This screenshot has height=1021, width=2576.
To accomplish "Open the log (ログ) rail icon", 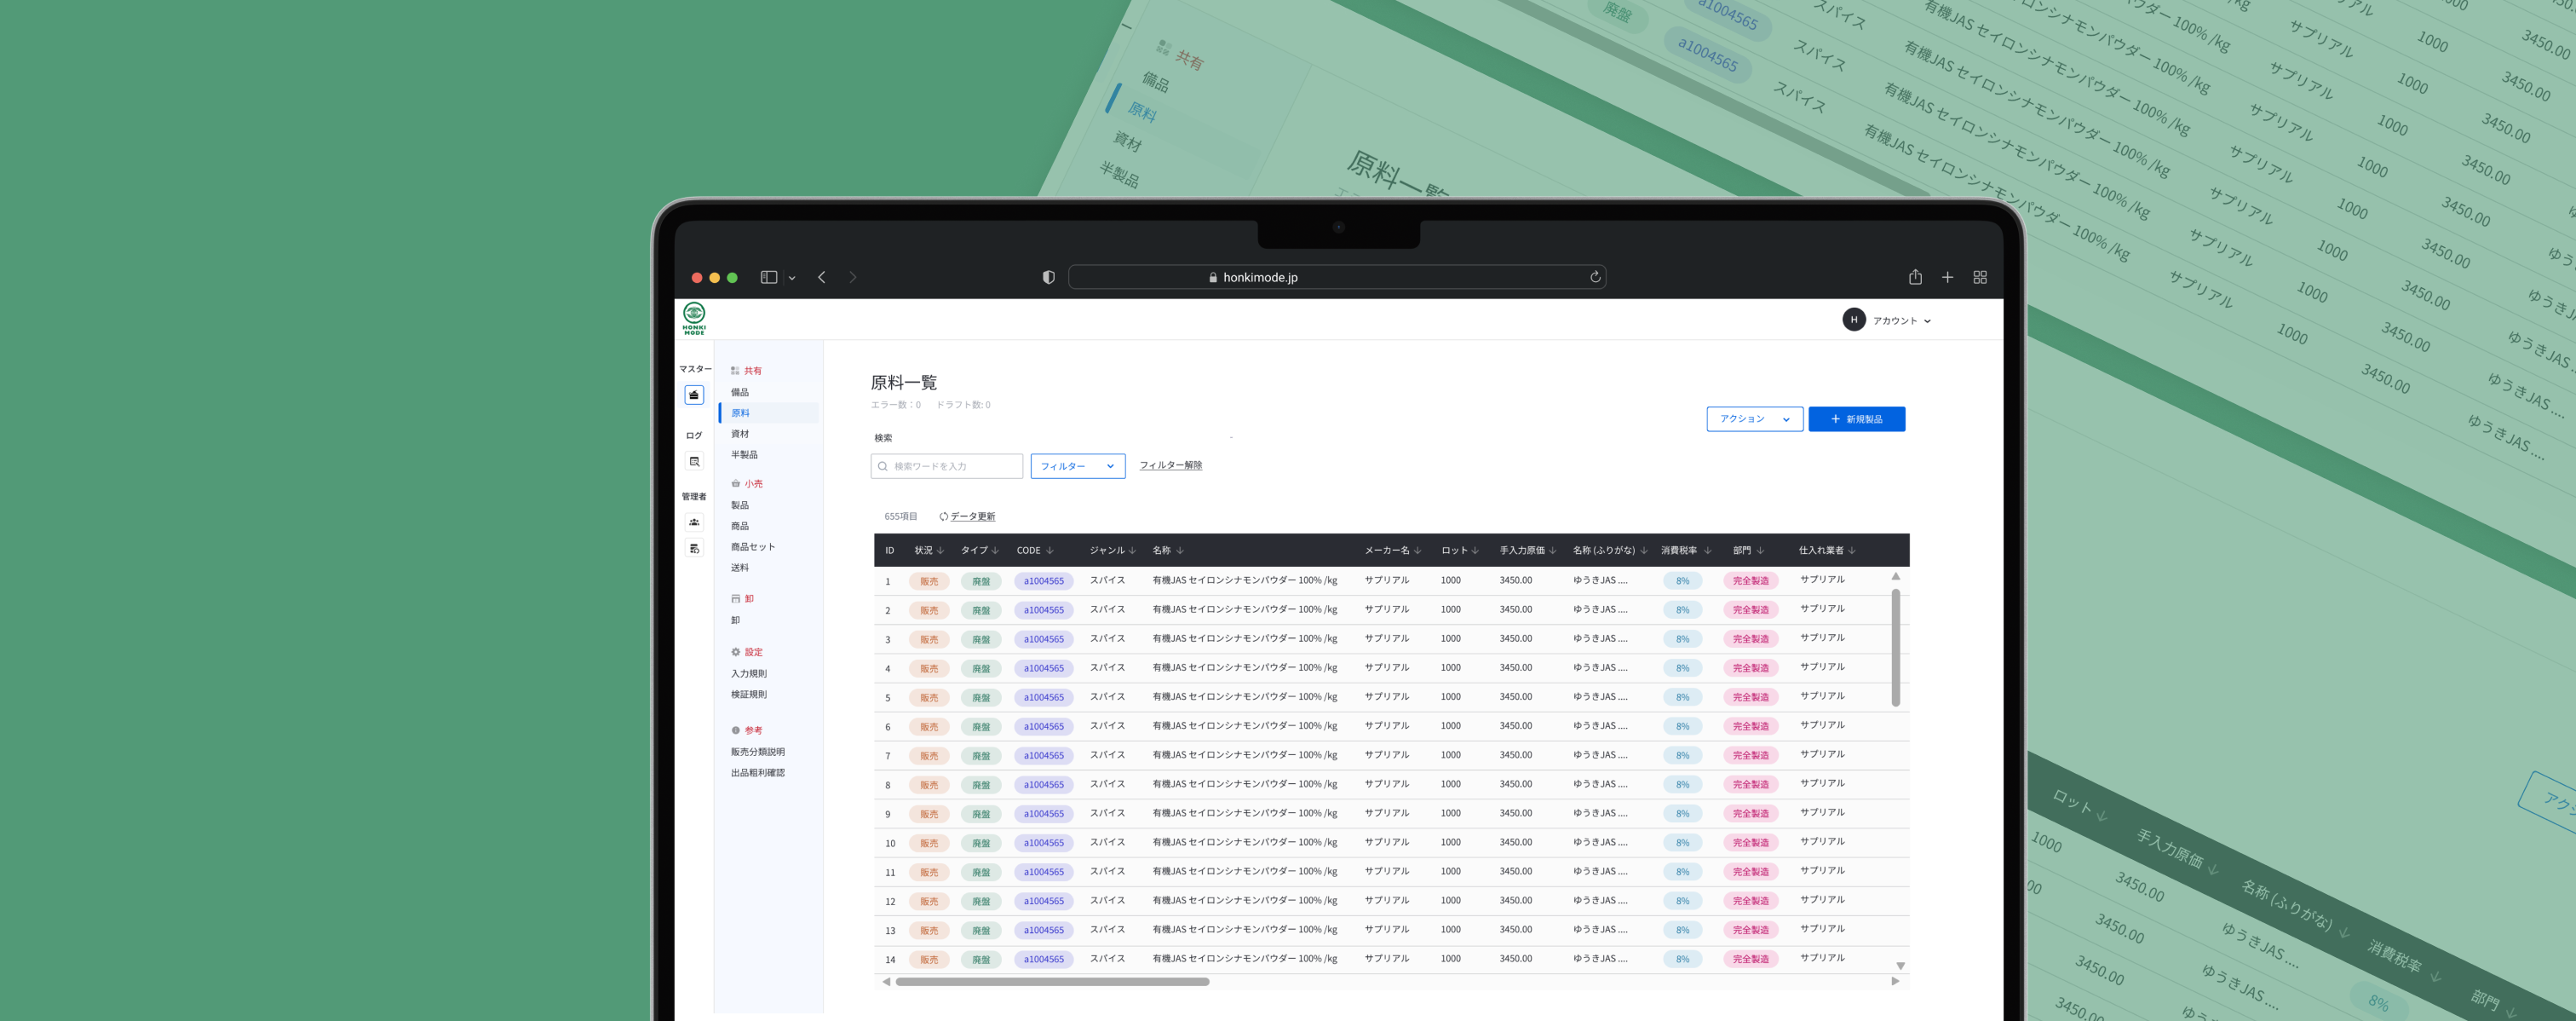I will click(x=694, y=461).
